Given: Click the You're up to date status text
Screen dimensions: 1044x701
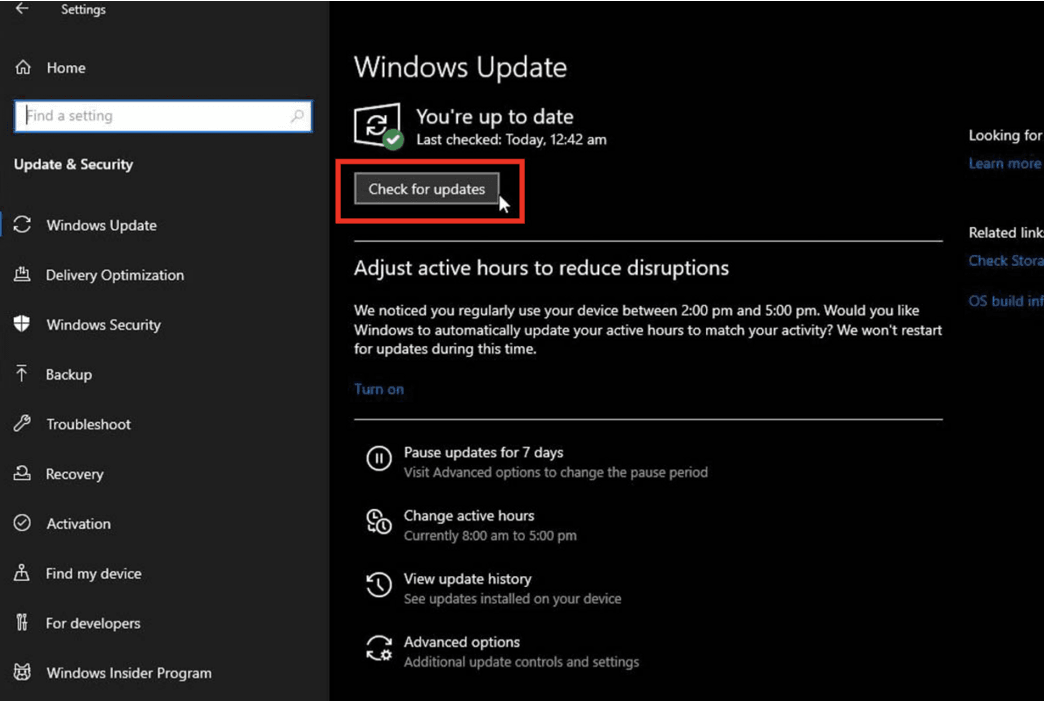Looking at the screenshot, I should pos(495,117).
